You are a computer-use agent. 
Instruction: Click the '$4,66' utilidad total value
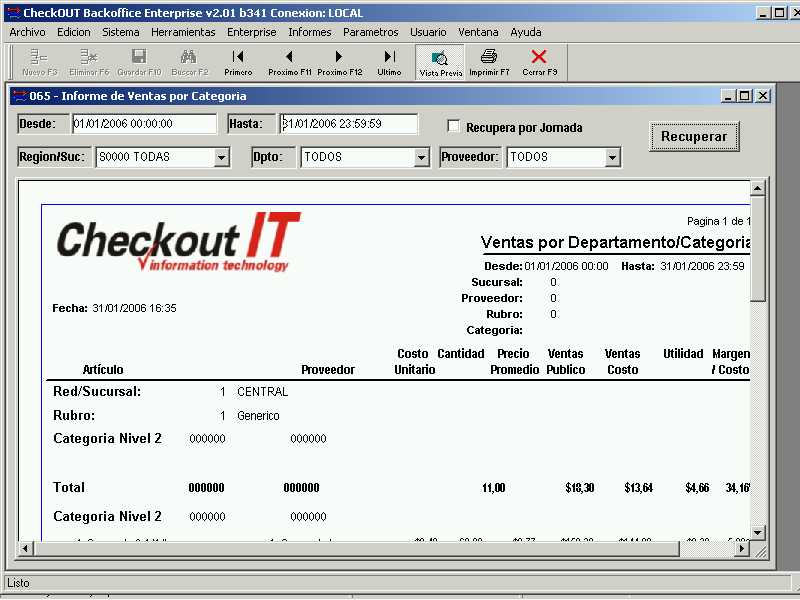[x=697, y=488]
